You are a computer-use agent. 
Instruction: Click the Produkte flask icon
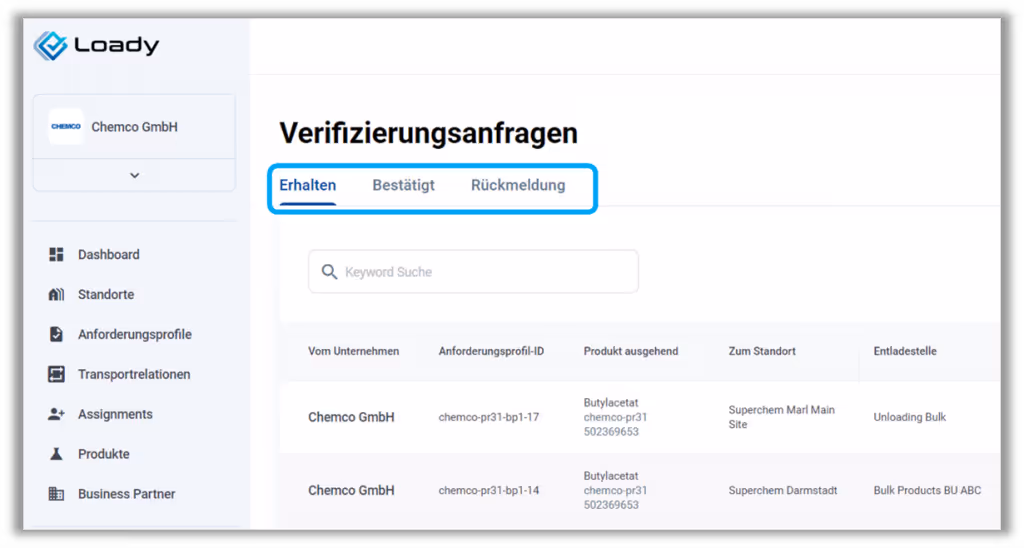(x=56, y=453)
